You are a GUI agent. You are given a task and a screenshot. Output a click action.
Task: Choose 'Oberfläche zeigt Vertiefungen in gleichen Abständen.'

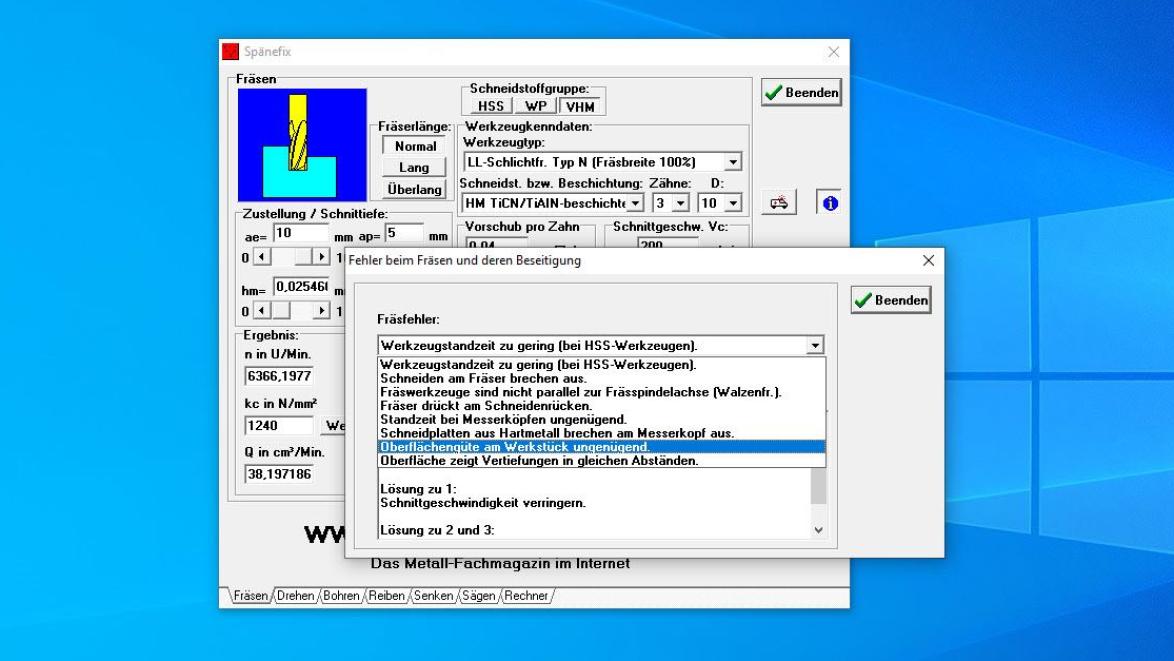[x=601, y=460]
